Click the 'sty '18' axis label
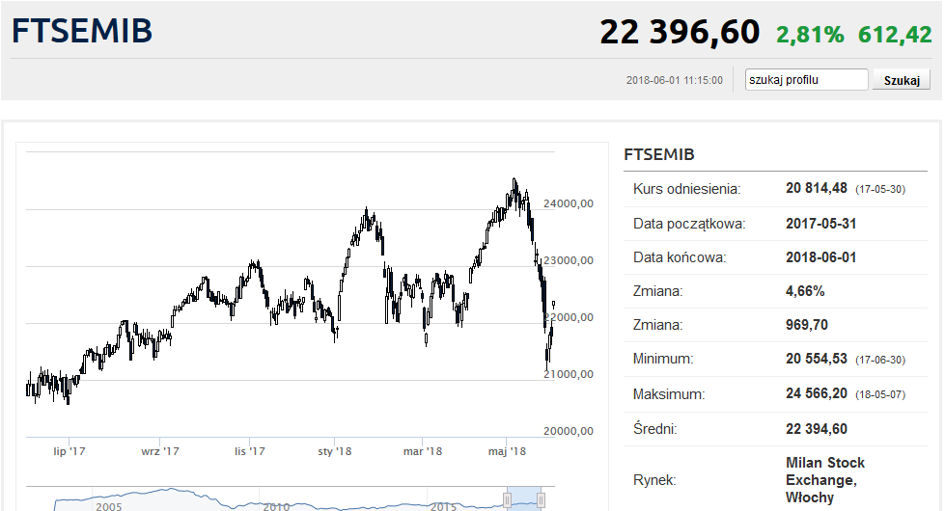Screen dimensions: 945x511 pos(334,451)
